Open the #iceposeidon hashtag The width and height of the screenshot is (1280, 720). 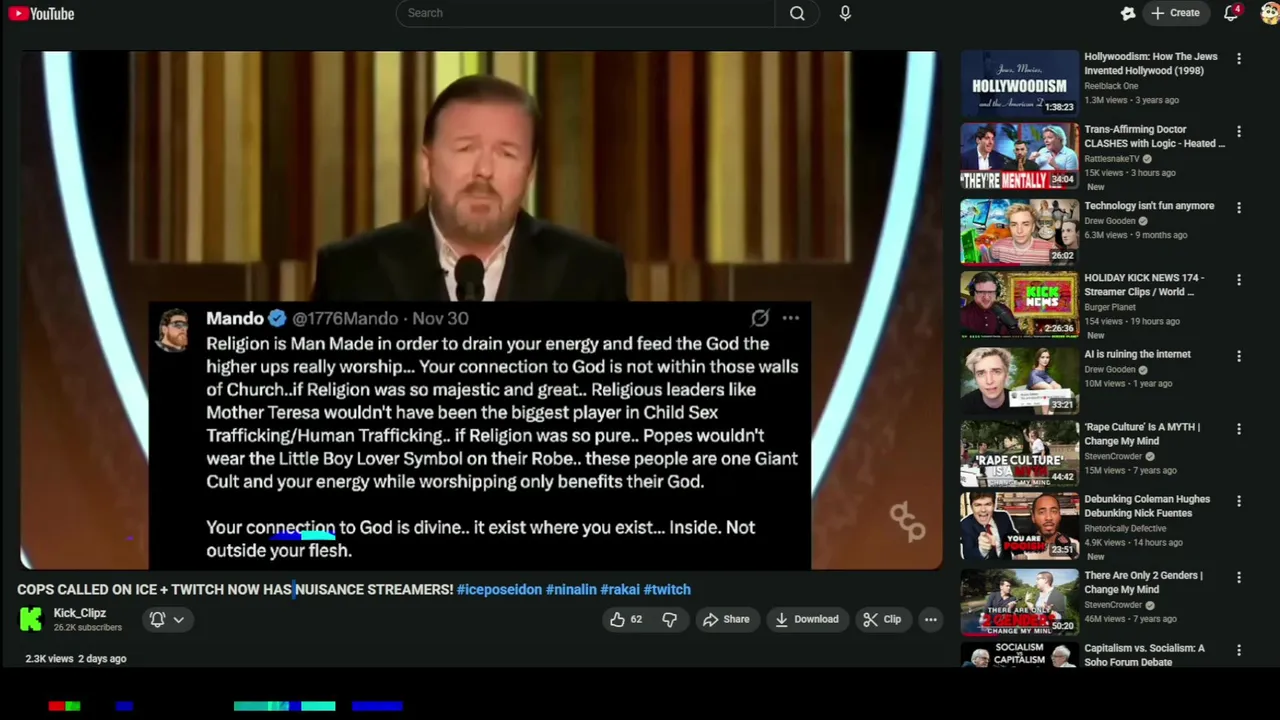point(499,590)
